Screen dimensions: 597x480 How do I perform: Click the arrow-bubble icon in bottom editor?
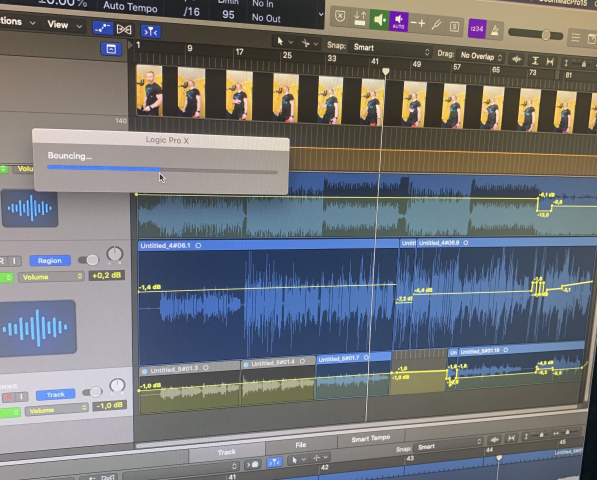(252, 464)
